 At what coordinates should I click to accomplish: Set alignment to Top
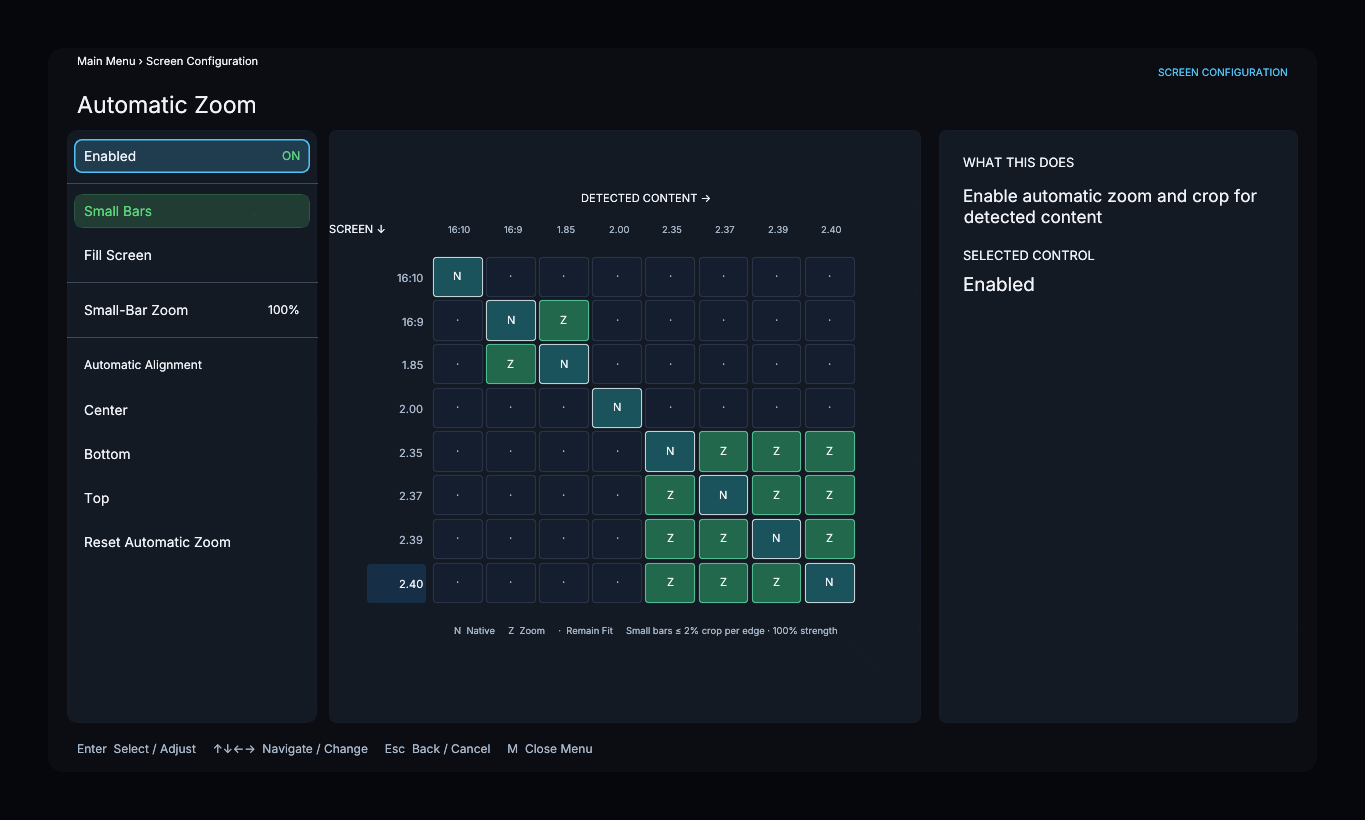[x=192, y=498]
